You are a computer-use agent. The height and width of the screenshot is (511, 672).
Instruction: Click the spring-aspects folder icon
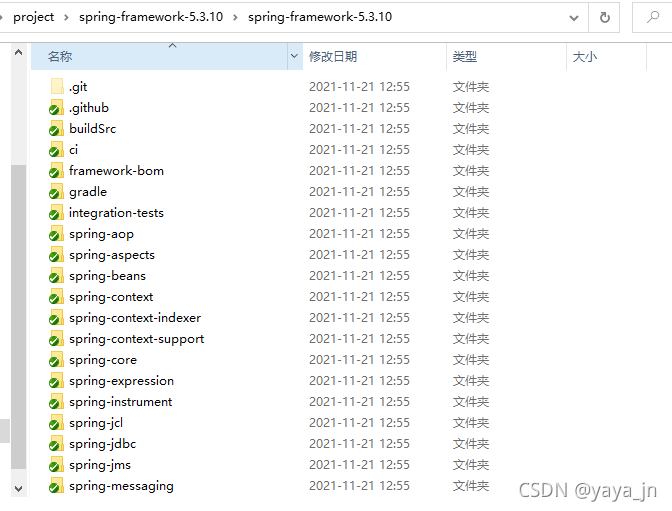(x=57, y=254)
